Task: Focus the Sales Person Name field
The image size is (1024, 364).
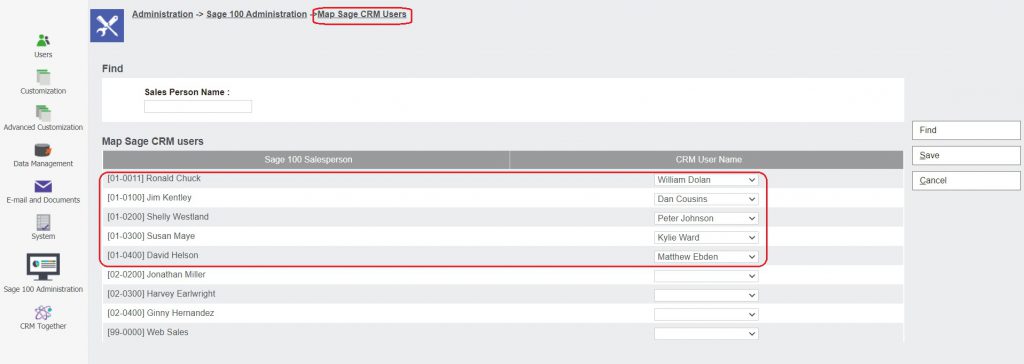Action: click(x=198, y=107)
